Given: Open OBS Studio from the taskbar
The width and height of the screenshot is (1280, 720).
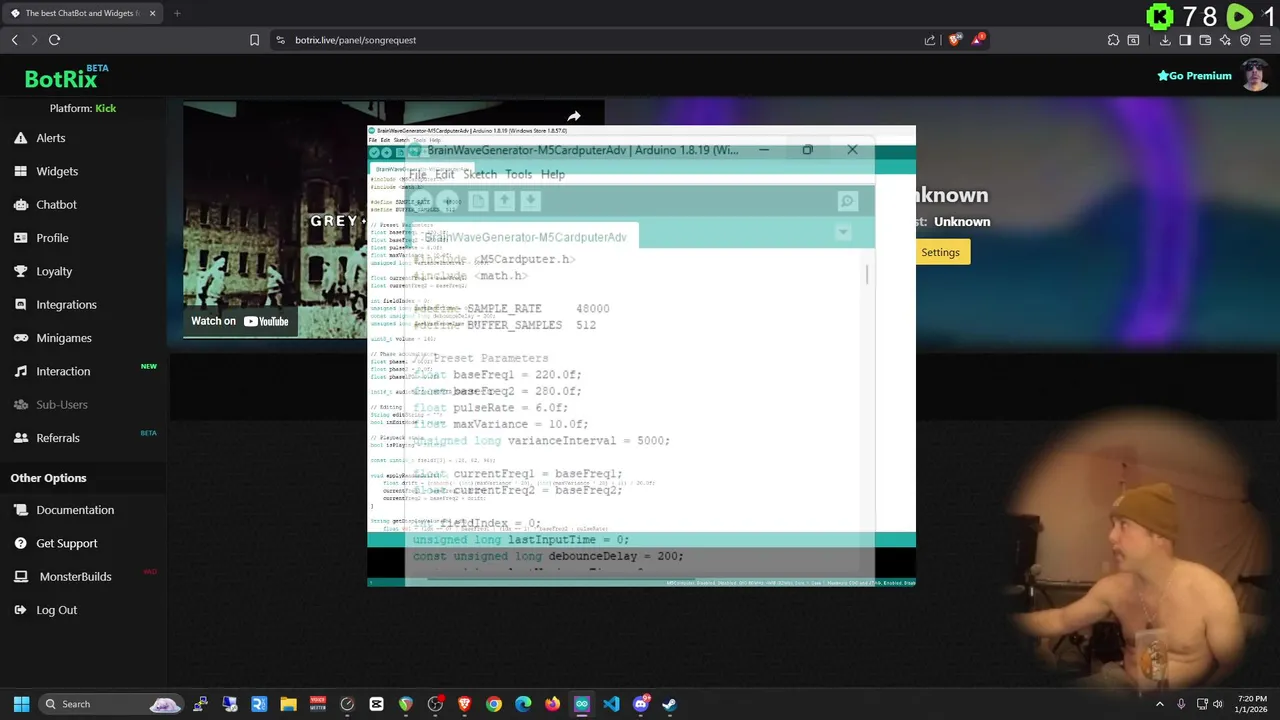Looking at the screenshot, I should 435,704.
